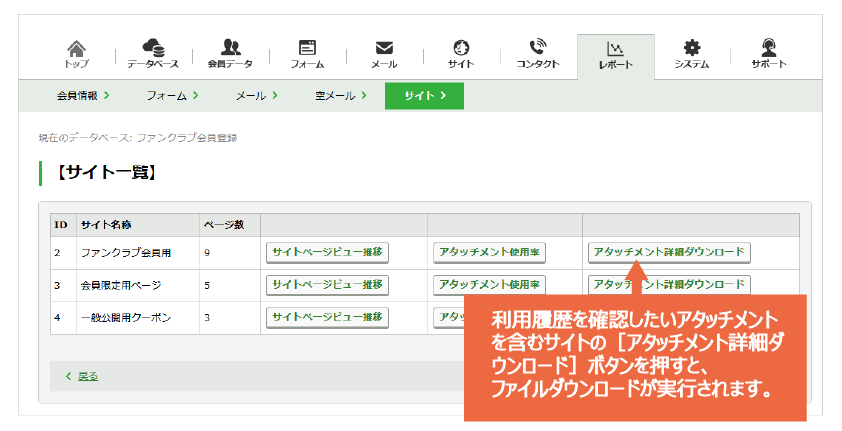Click サイトページビュー推移 for 一般公開用クーポン
The image size is (842, 431).
[327, 317]
